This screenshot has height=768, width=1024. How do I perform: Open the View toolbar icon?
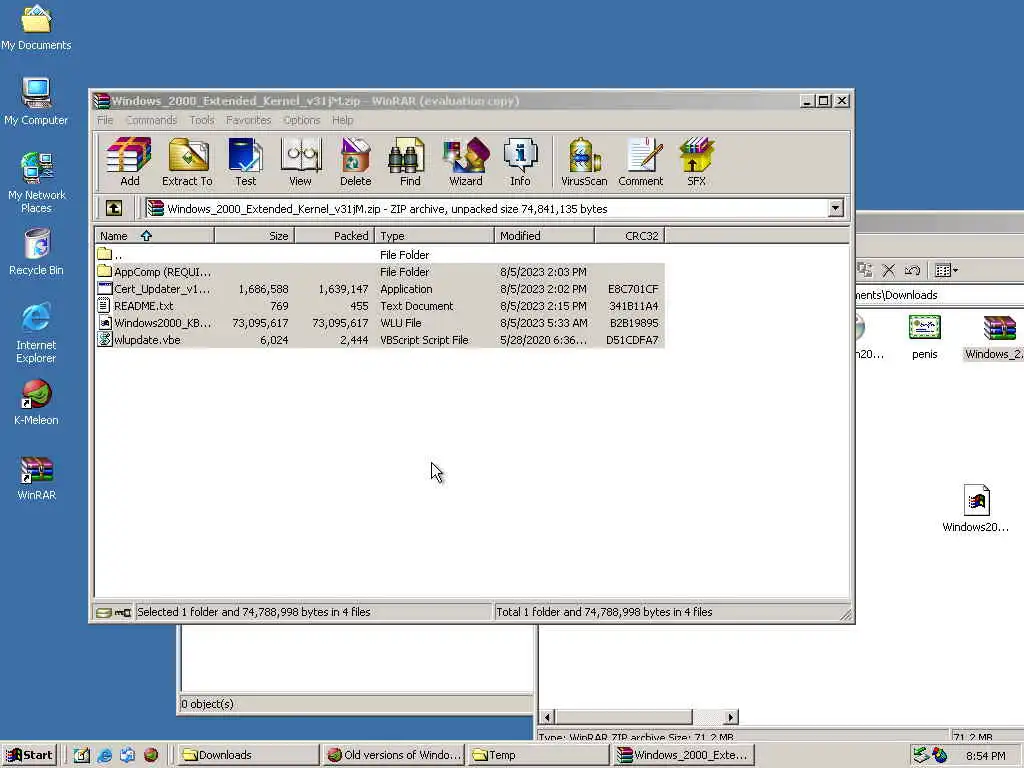[300, 161]
